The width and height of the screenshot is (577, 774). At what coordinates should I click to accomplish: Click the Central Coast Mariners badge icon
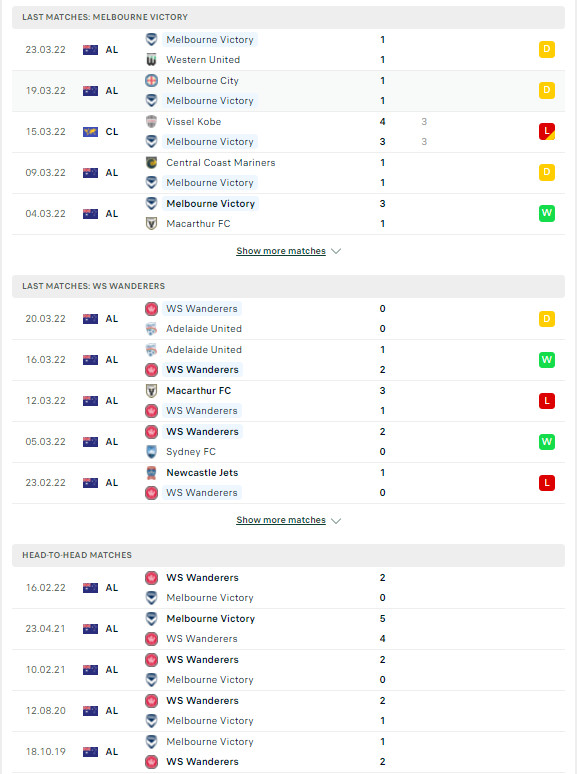[152, 162]
